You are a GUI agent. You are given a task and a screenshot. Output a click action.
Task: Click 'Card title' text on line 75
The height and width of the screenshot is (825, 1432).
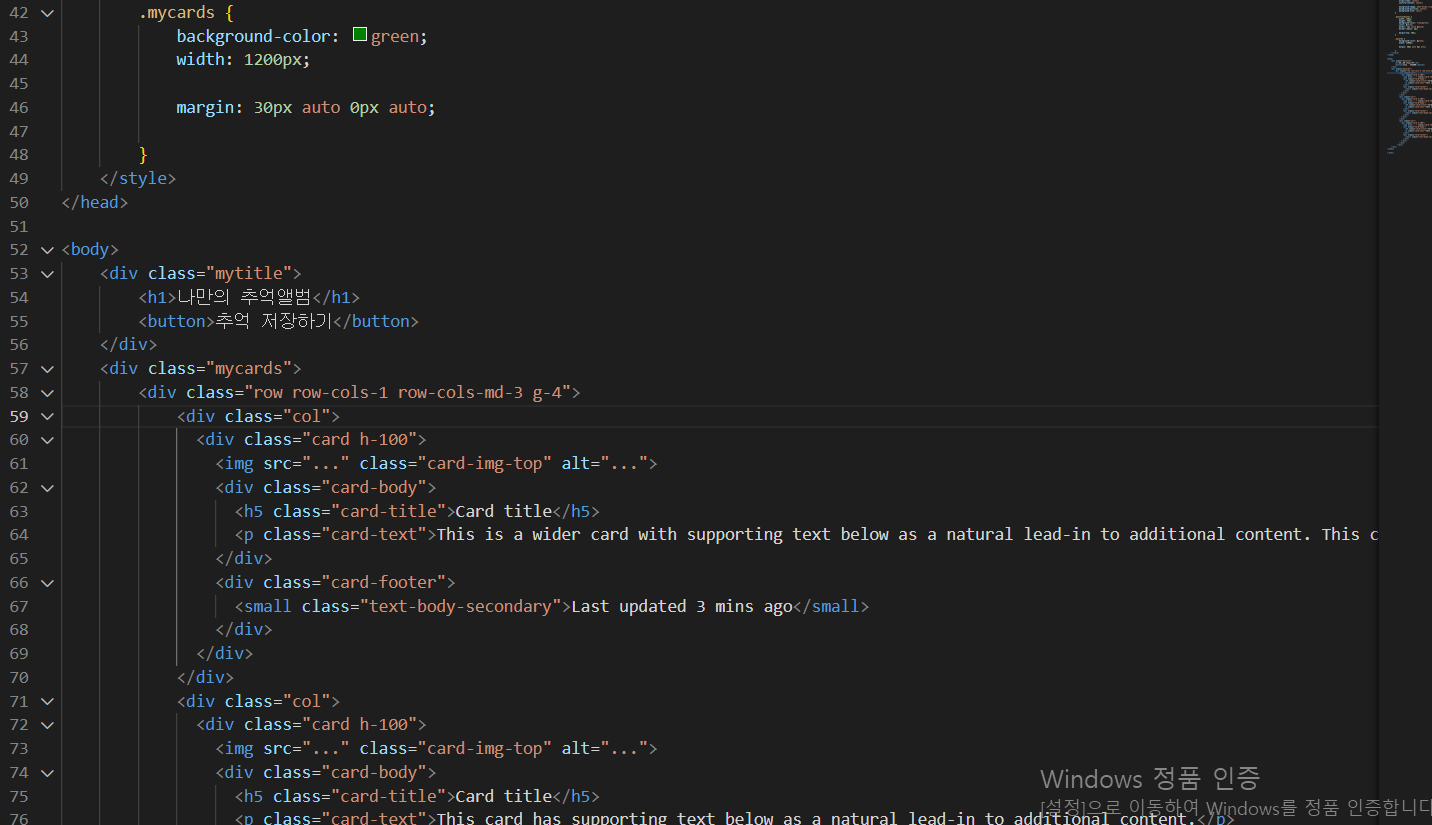tap(504, 796)
